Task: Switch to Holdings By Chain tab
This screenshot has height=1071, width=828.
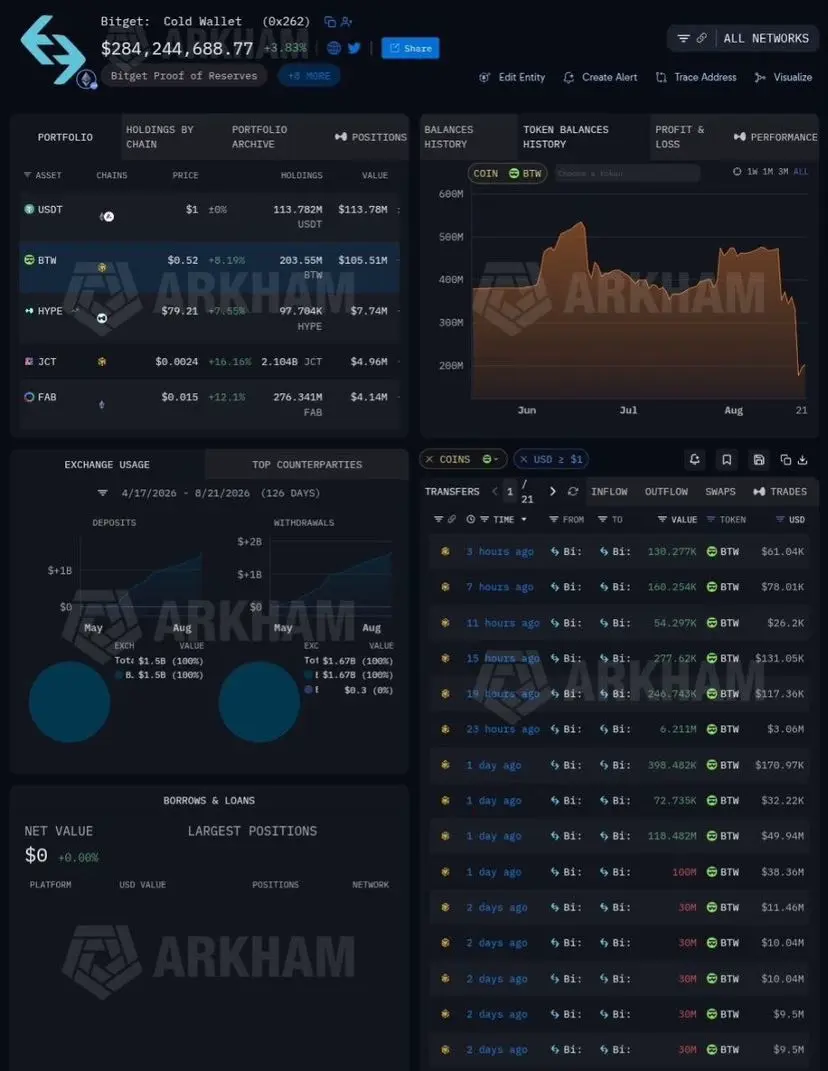Action: [160, 137]
